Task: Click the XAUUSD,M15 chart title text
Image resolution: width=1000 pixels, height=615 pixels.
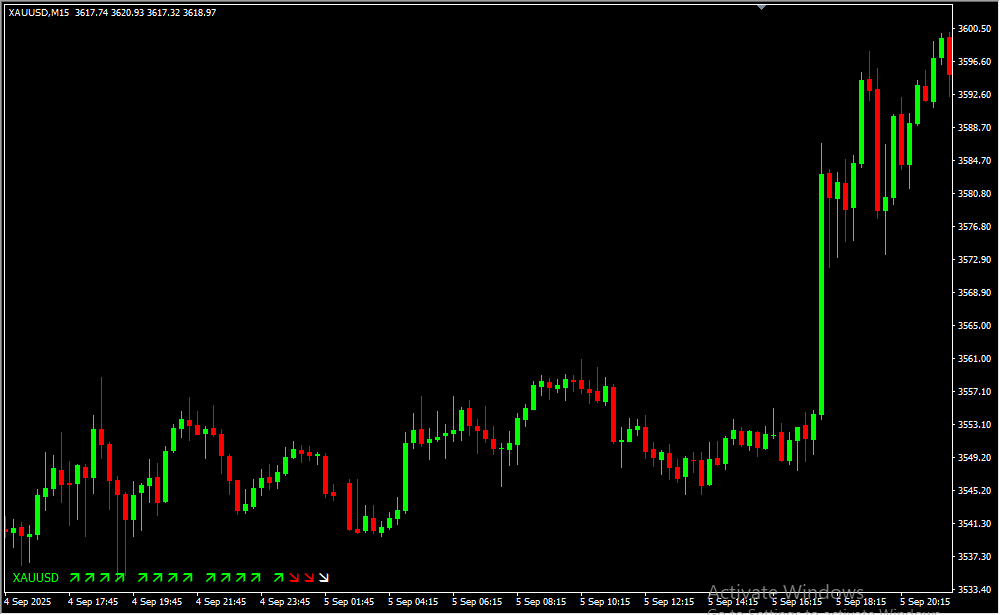Action: point(39,12)
